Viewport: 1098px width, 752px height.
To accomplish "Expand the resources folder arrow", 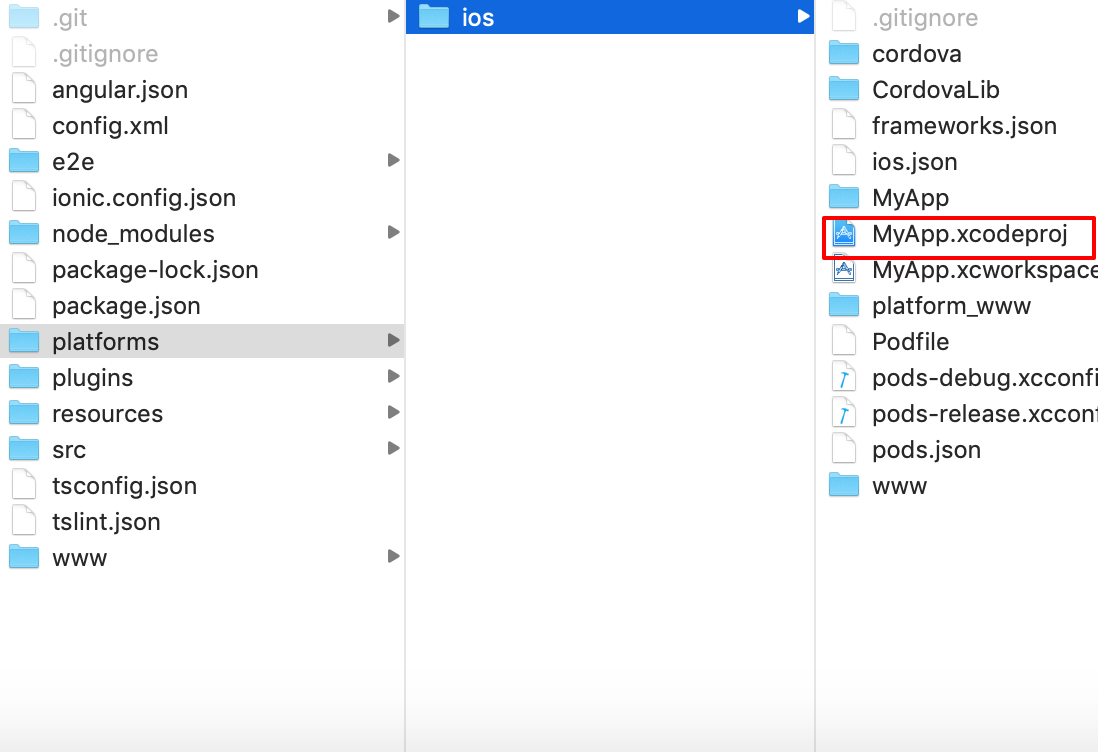I will tap(394, 412).
